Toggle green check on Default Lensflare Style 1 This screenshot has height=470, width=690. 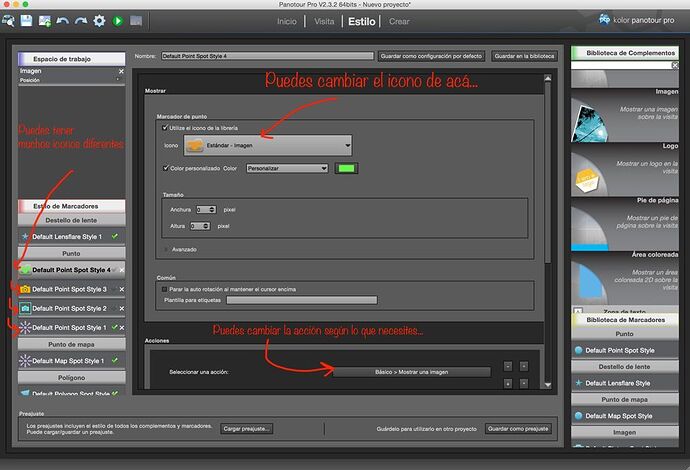pyautogui.click(x=115, y=236)
